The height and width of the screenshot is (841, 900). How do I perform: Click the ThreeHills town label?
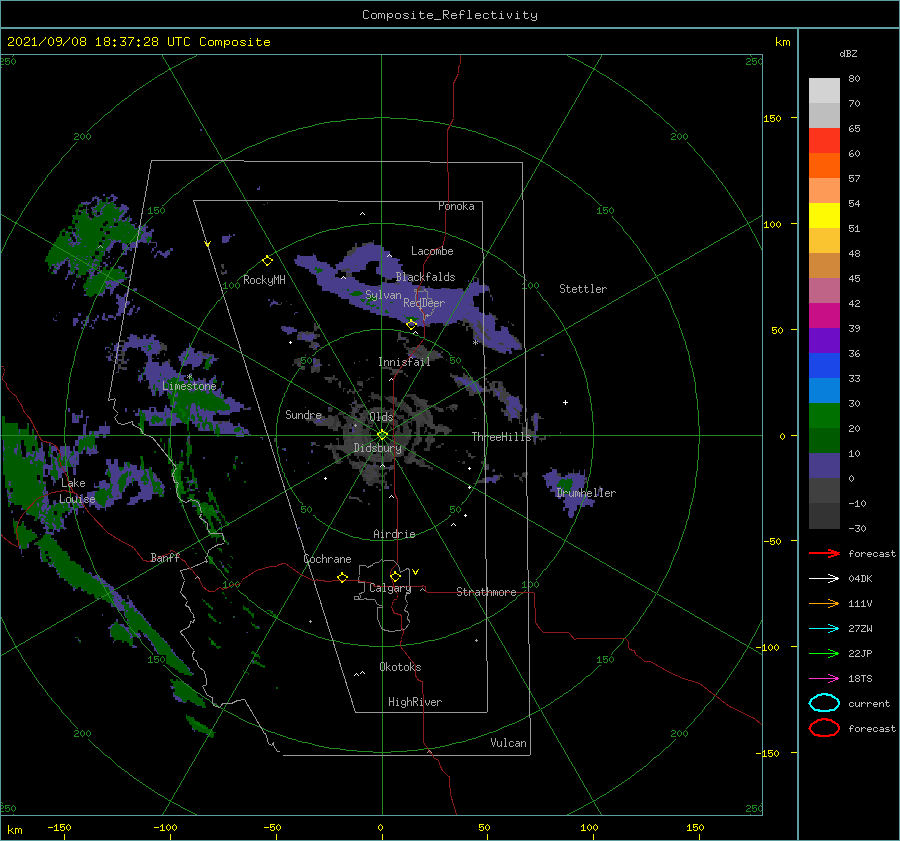502,437
